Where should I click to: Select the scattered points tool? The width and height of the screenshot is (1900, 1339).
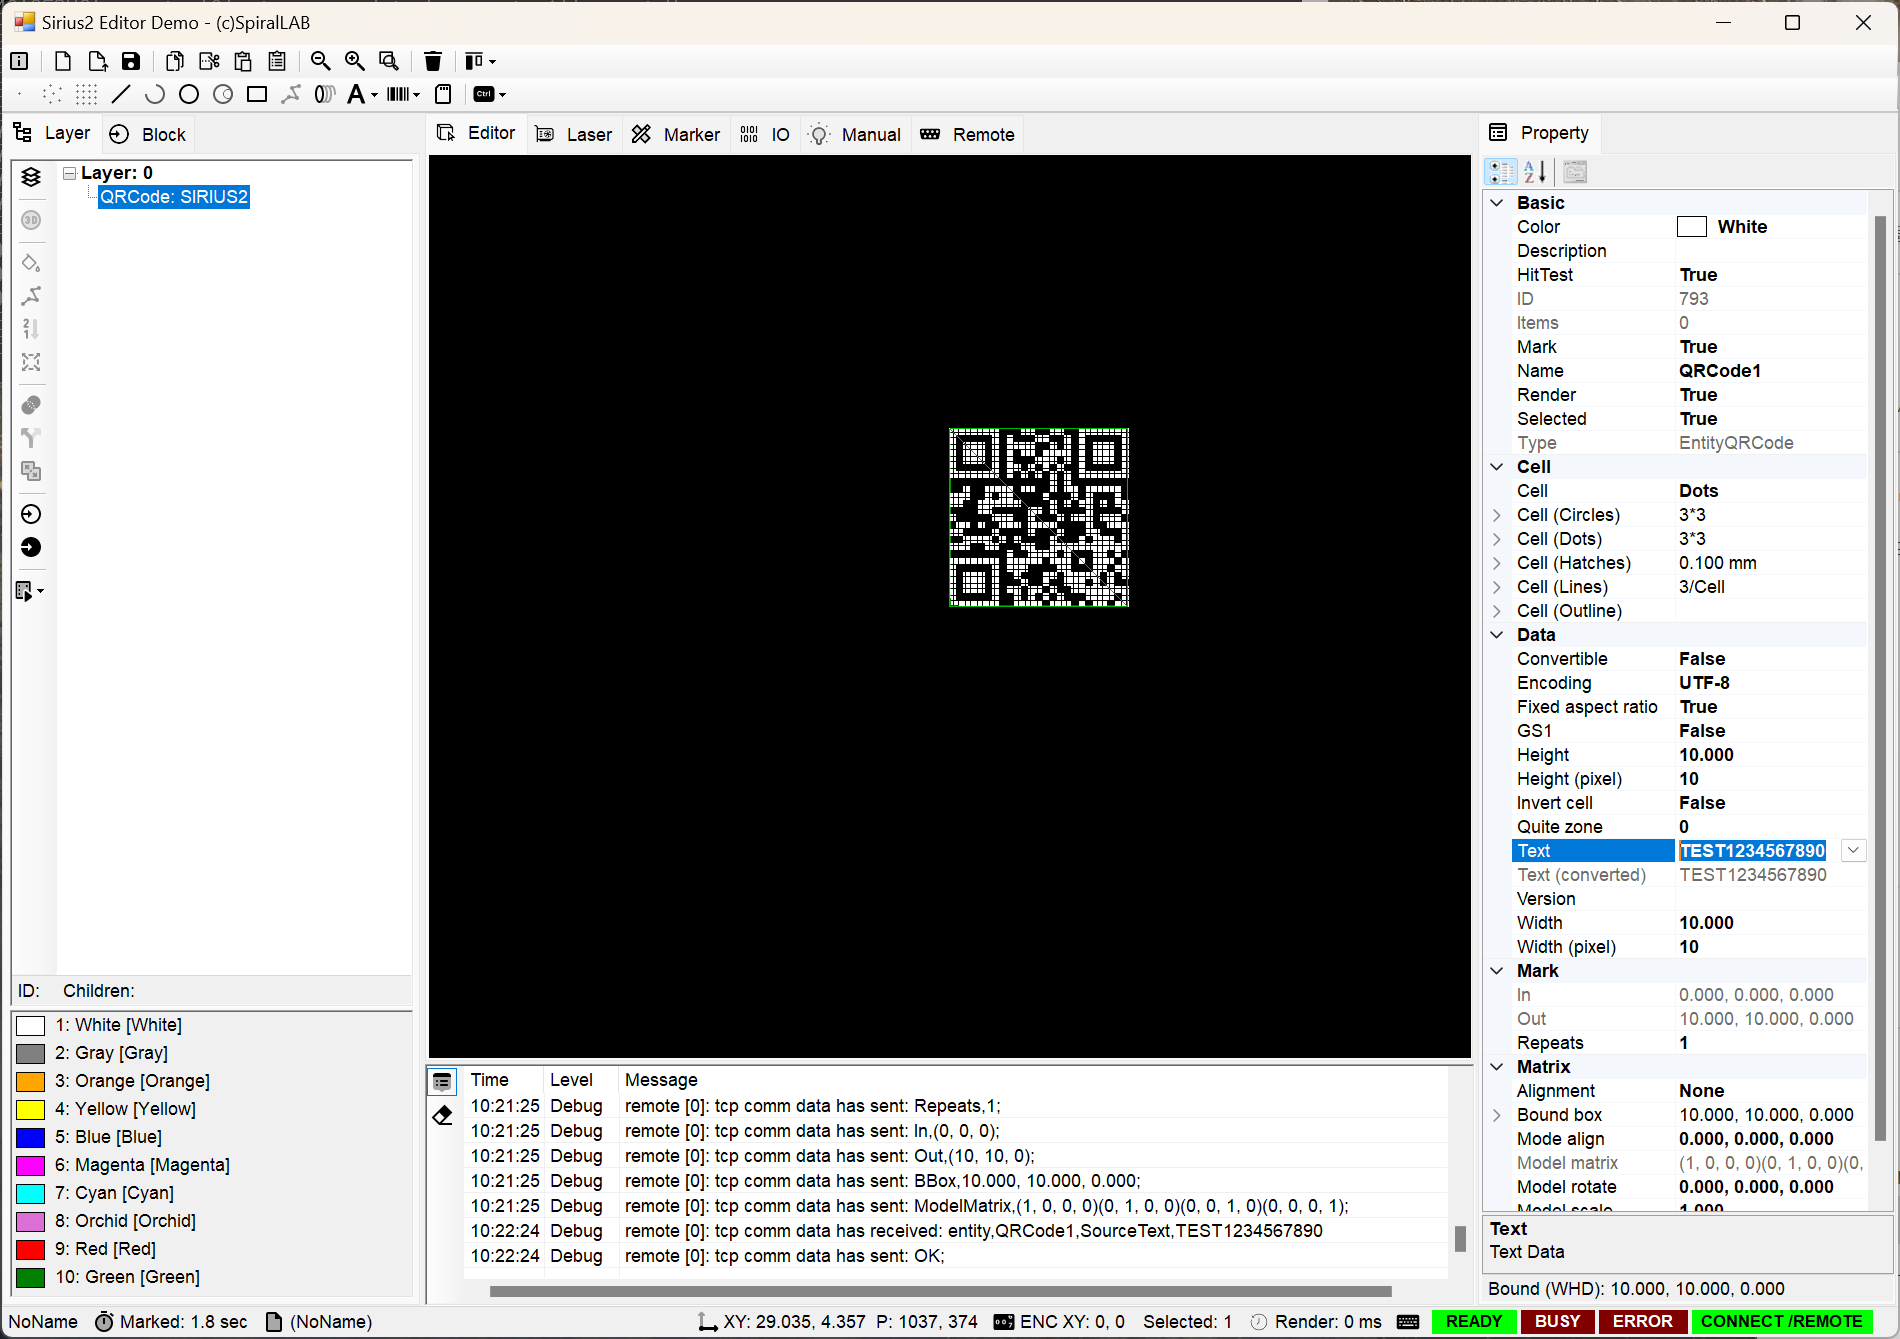[x=52, y=94]
